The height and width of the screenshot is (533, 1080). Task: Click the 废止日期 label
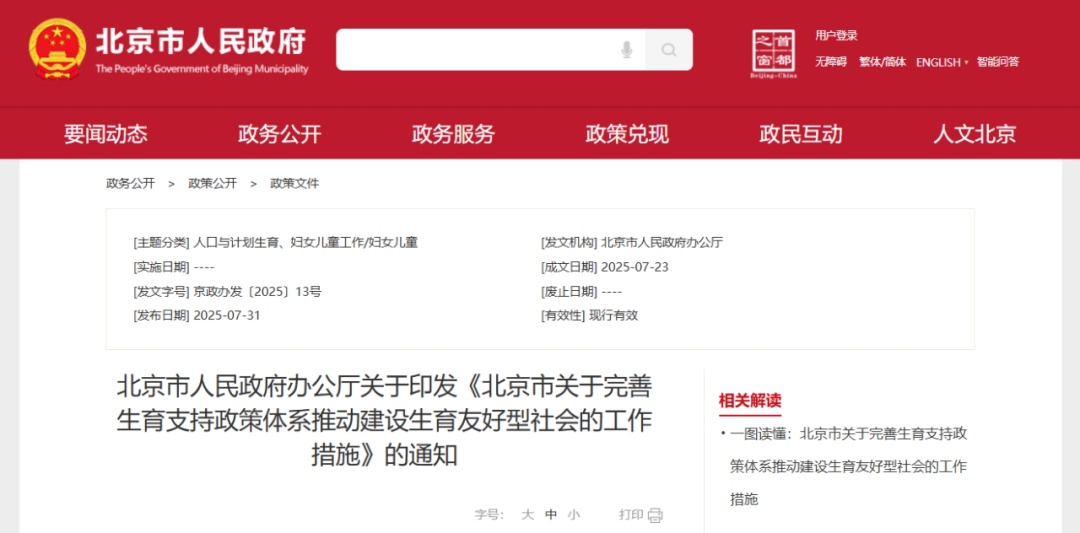tap(569, 291)
